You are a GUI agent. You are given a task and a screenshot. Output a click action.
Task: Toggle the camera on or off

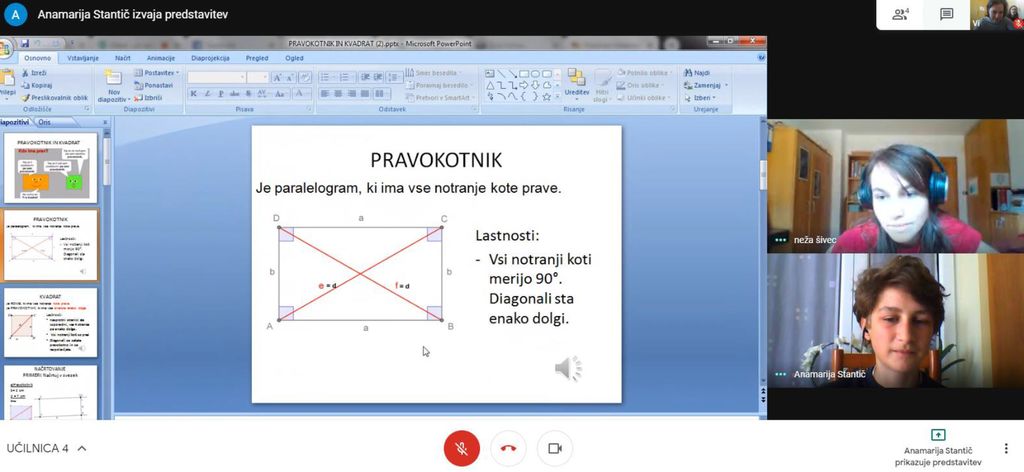pyautogui.click(x=555, y=448)
